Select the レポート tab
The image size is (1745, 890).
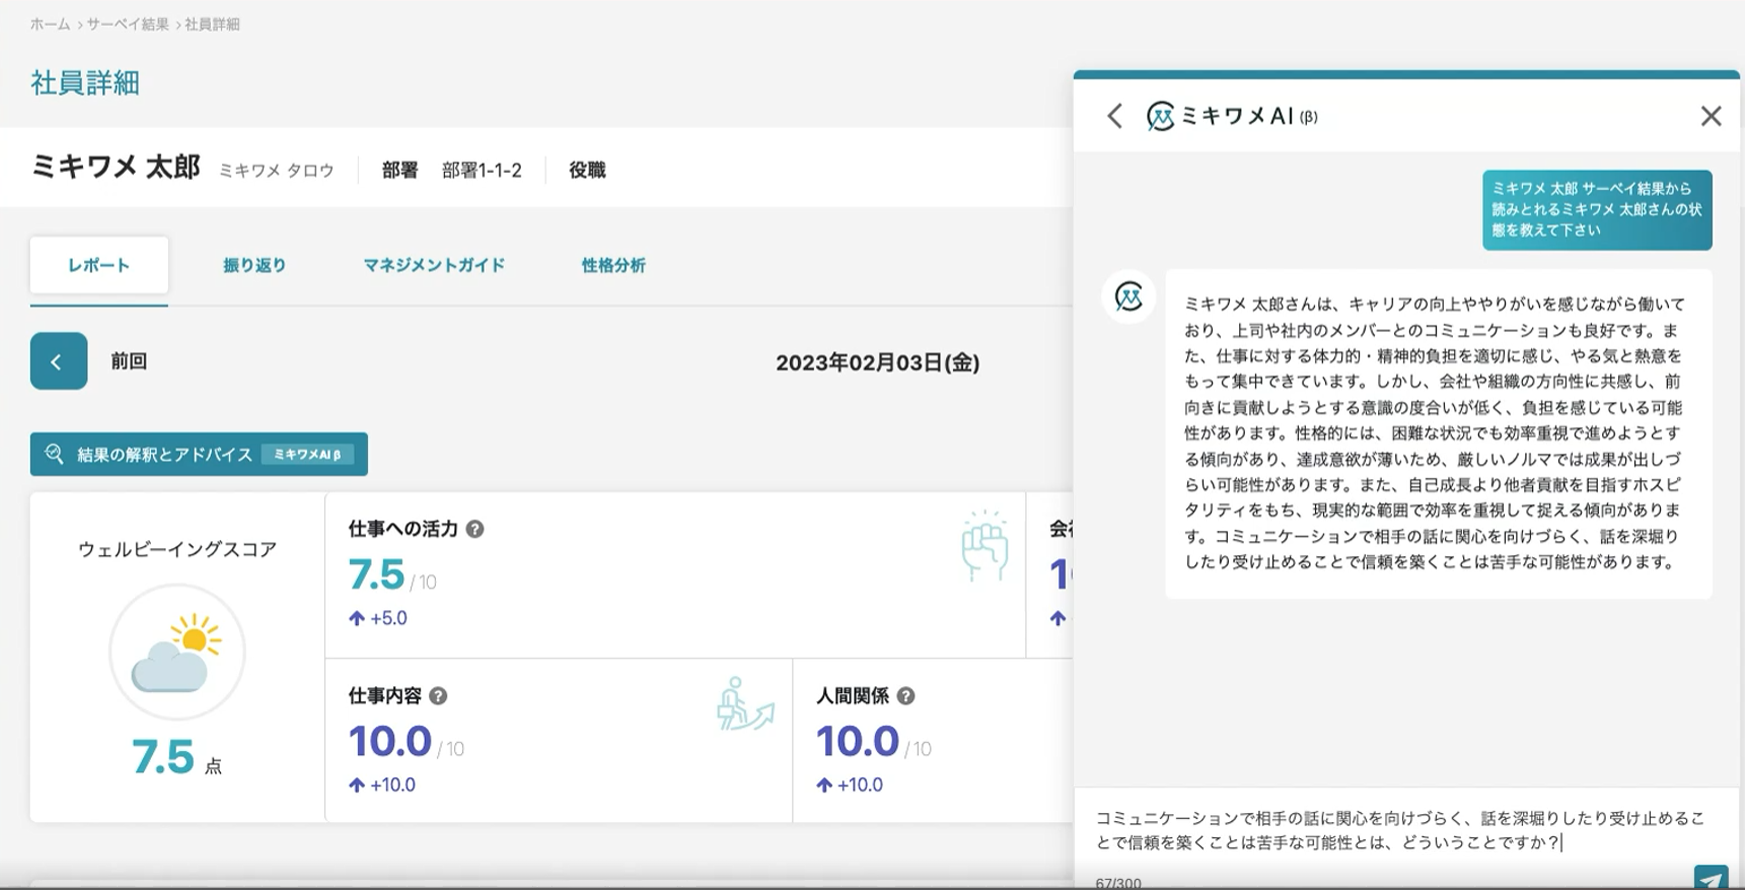point(99,265)
